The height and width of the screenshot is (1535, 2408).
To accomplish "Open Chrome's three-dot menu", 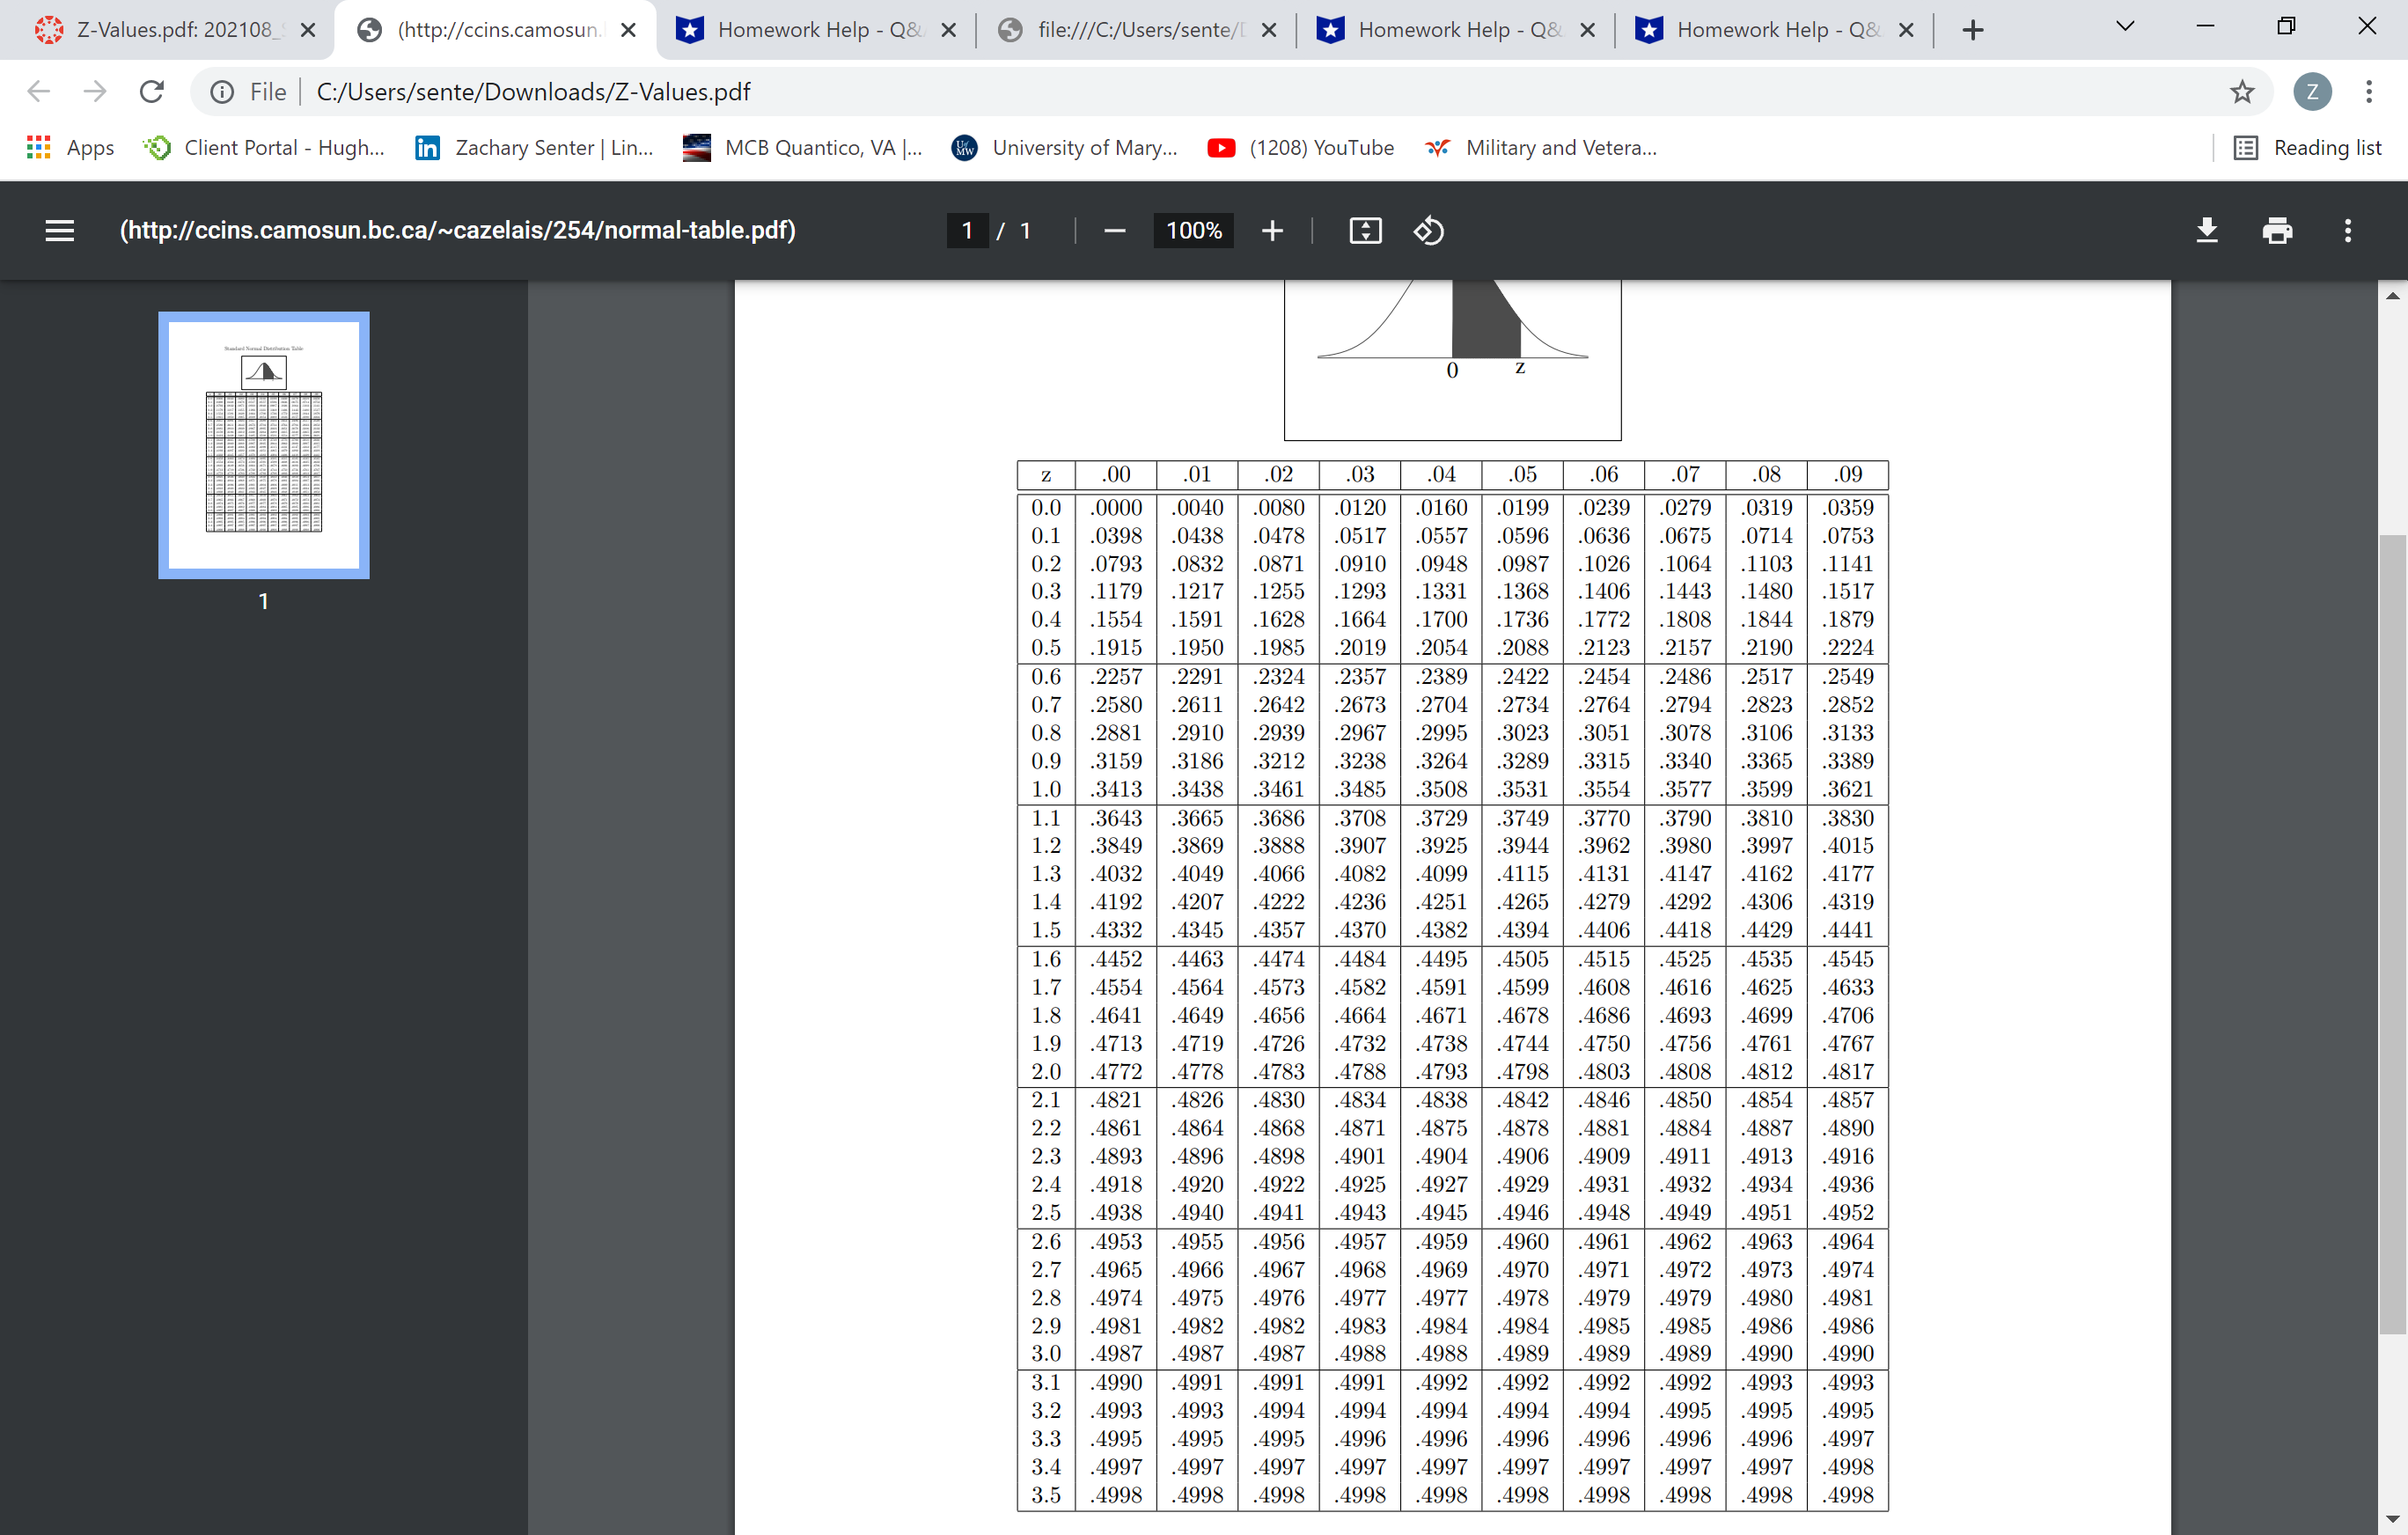I will (2369, 91).
